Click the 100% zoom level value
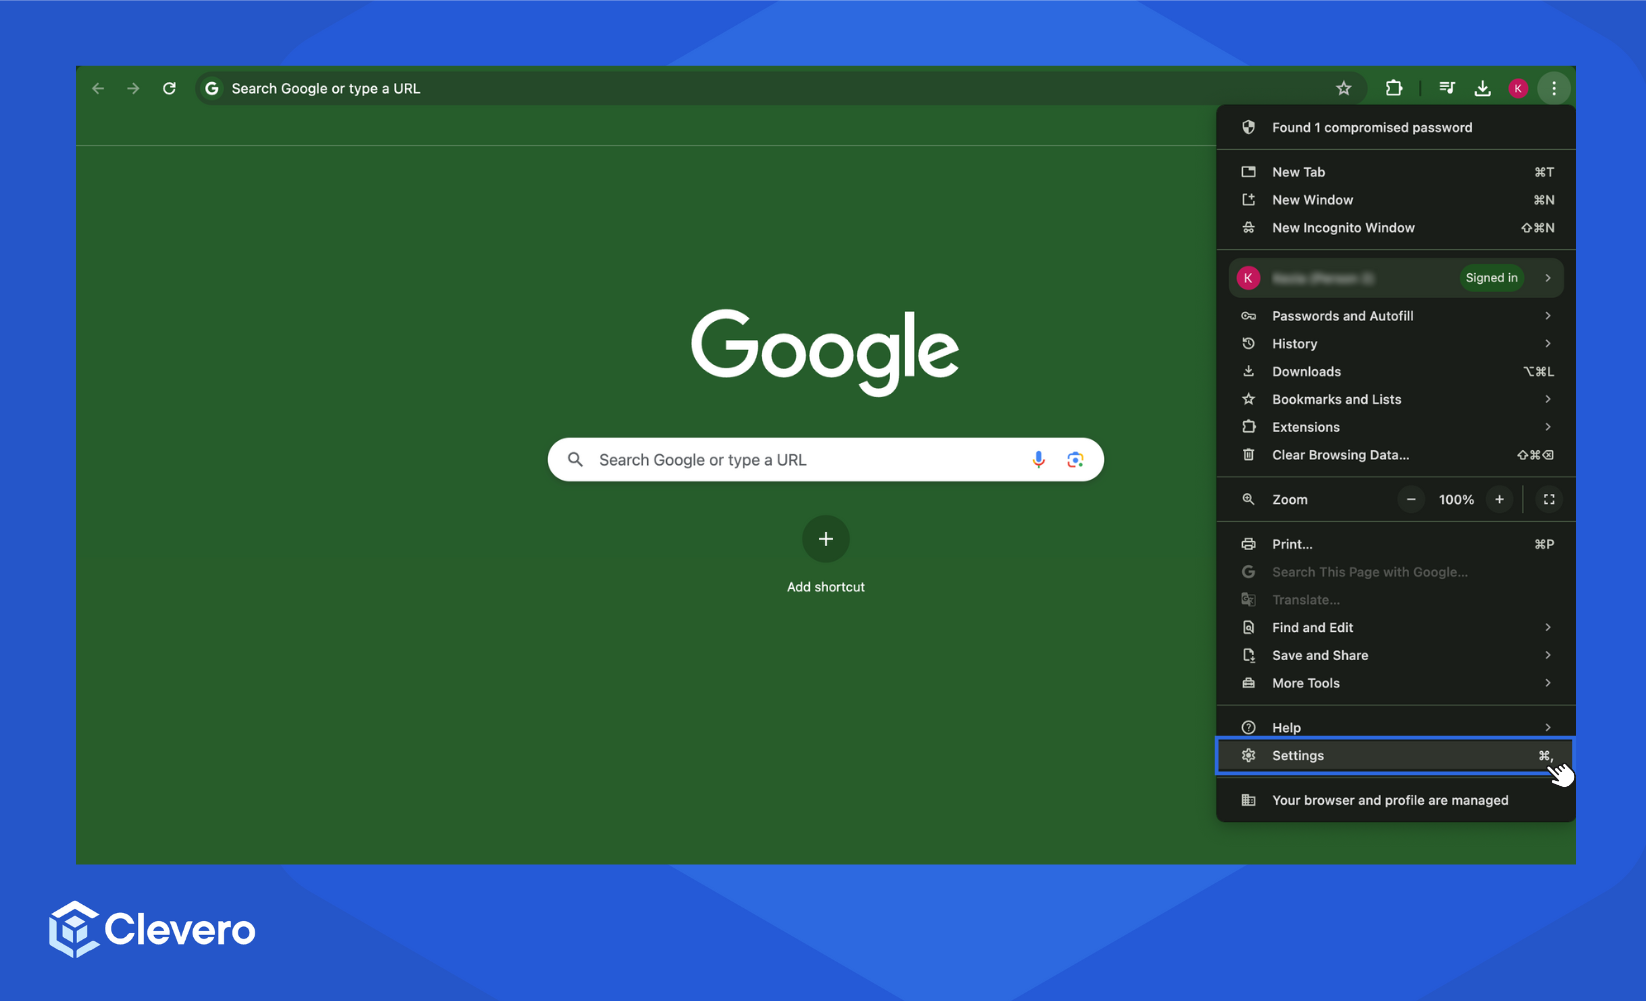This screenshot has height=1001, width=1646. click(1456, 500)
